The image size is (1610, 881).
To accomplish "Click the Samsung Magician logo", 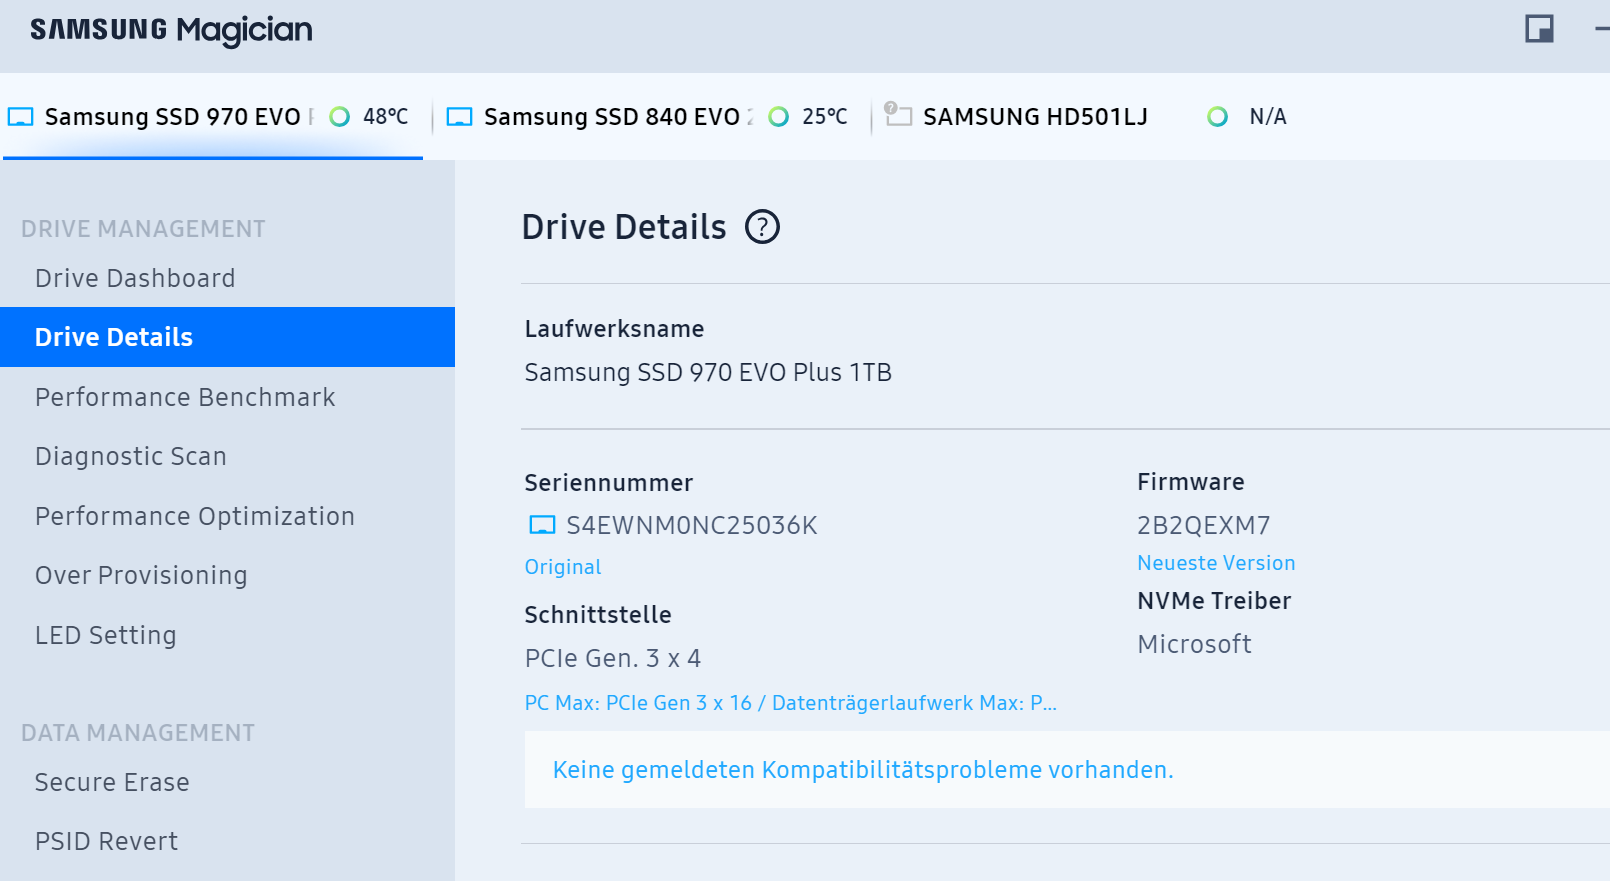I will point(171,30).
